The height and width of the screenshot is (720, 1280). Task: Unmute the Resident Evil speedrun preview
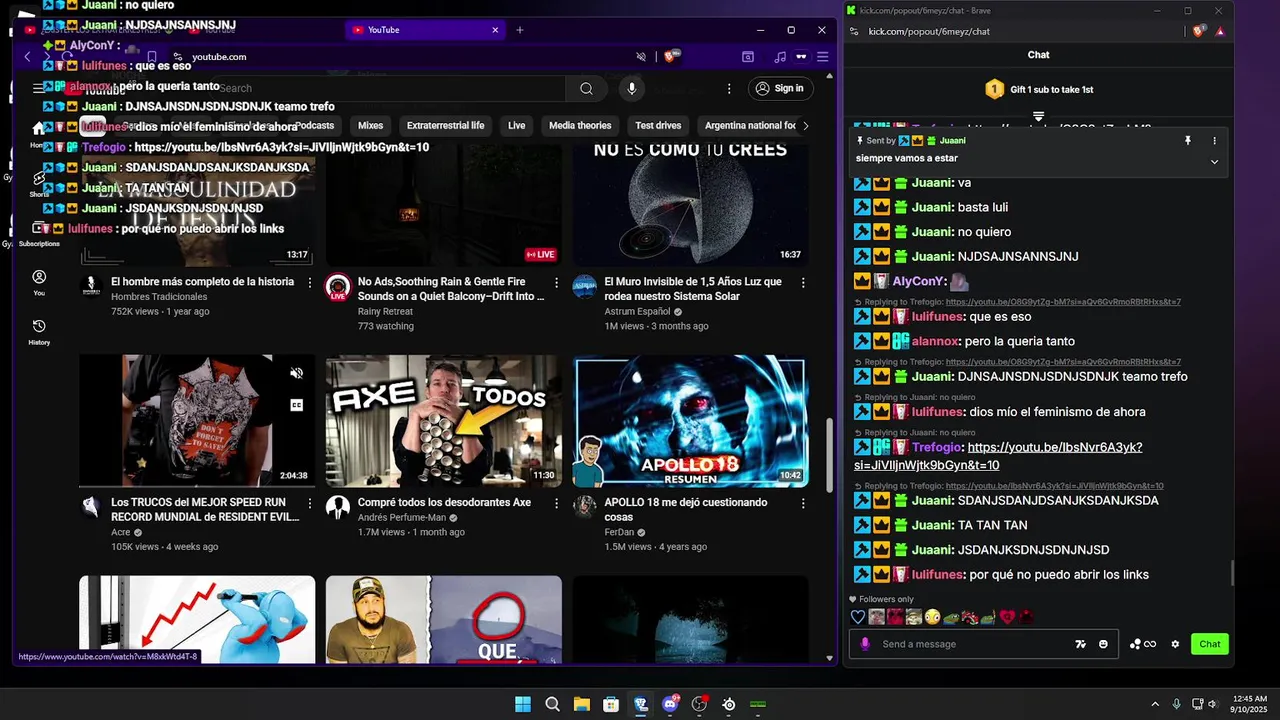(296, 373)
